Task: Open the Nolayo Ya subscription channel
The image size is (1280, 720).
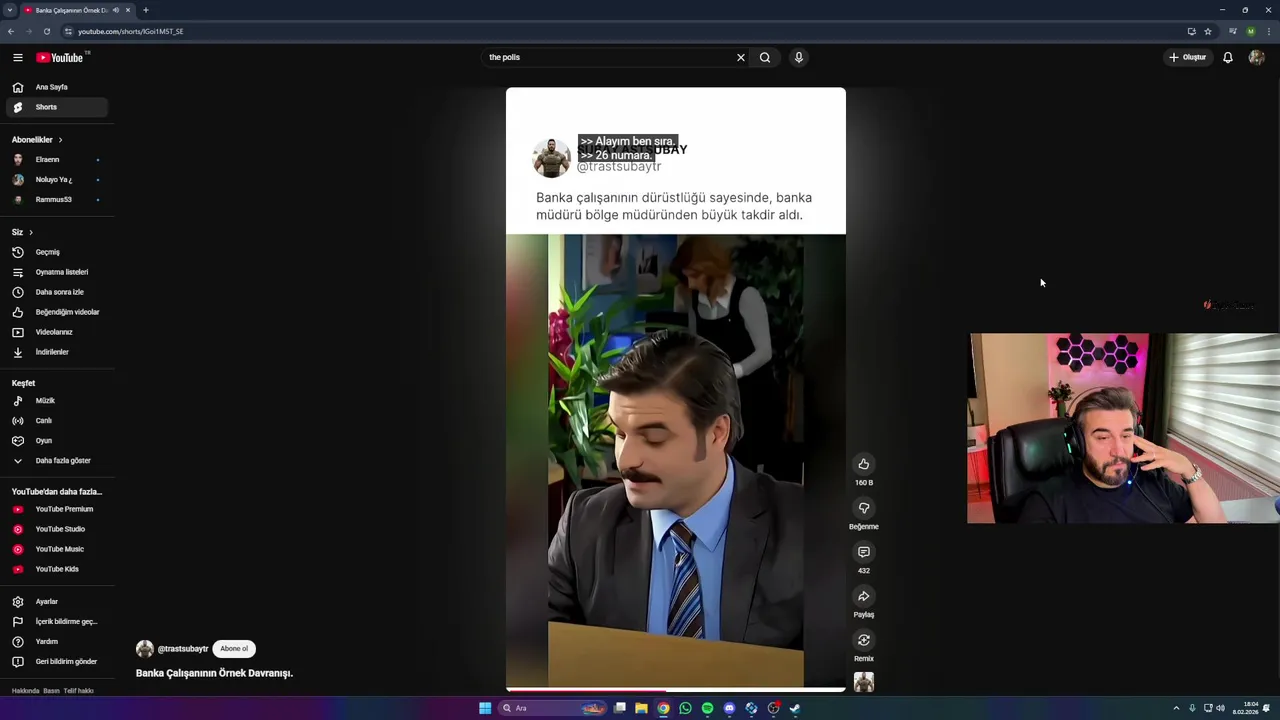Action: 56,180
